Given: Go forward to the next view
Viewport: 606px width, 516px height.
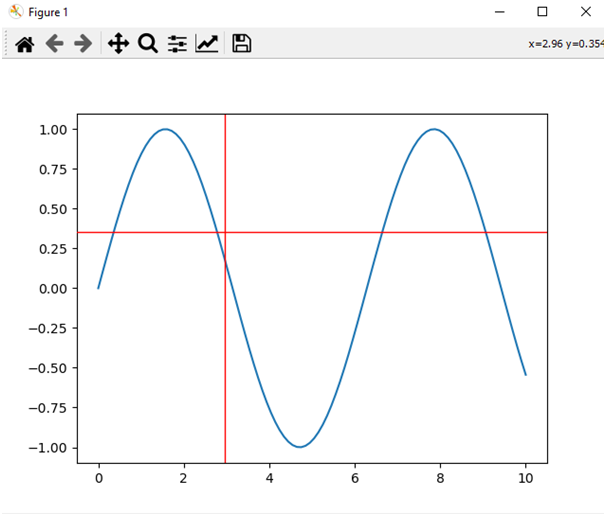Looking at the screenshot, I should 83,43.
